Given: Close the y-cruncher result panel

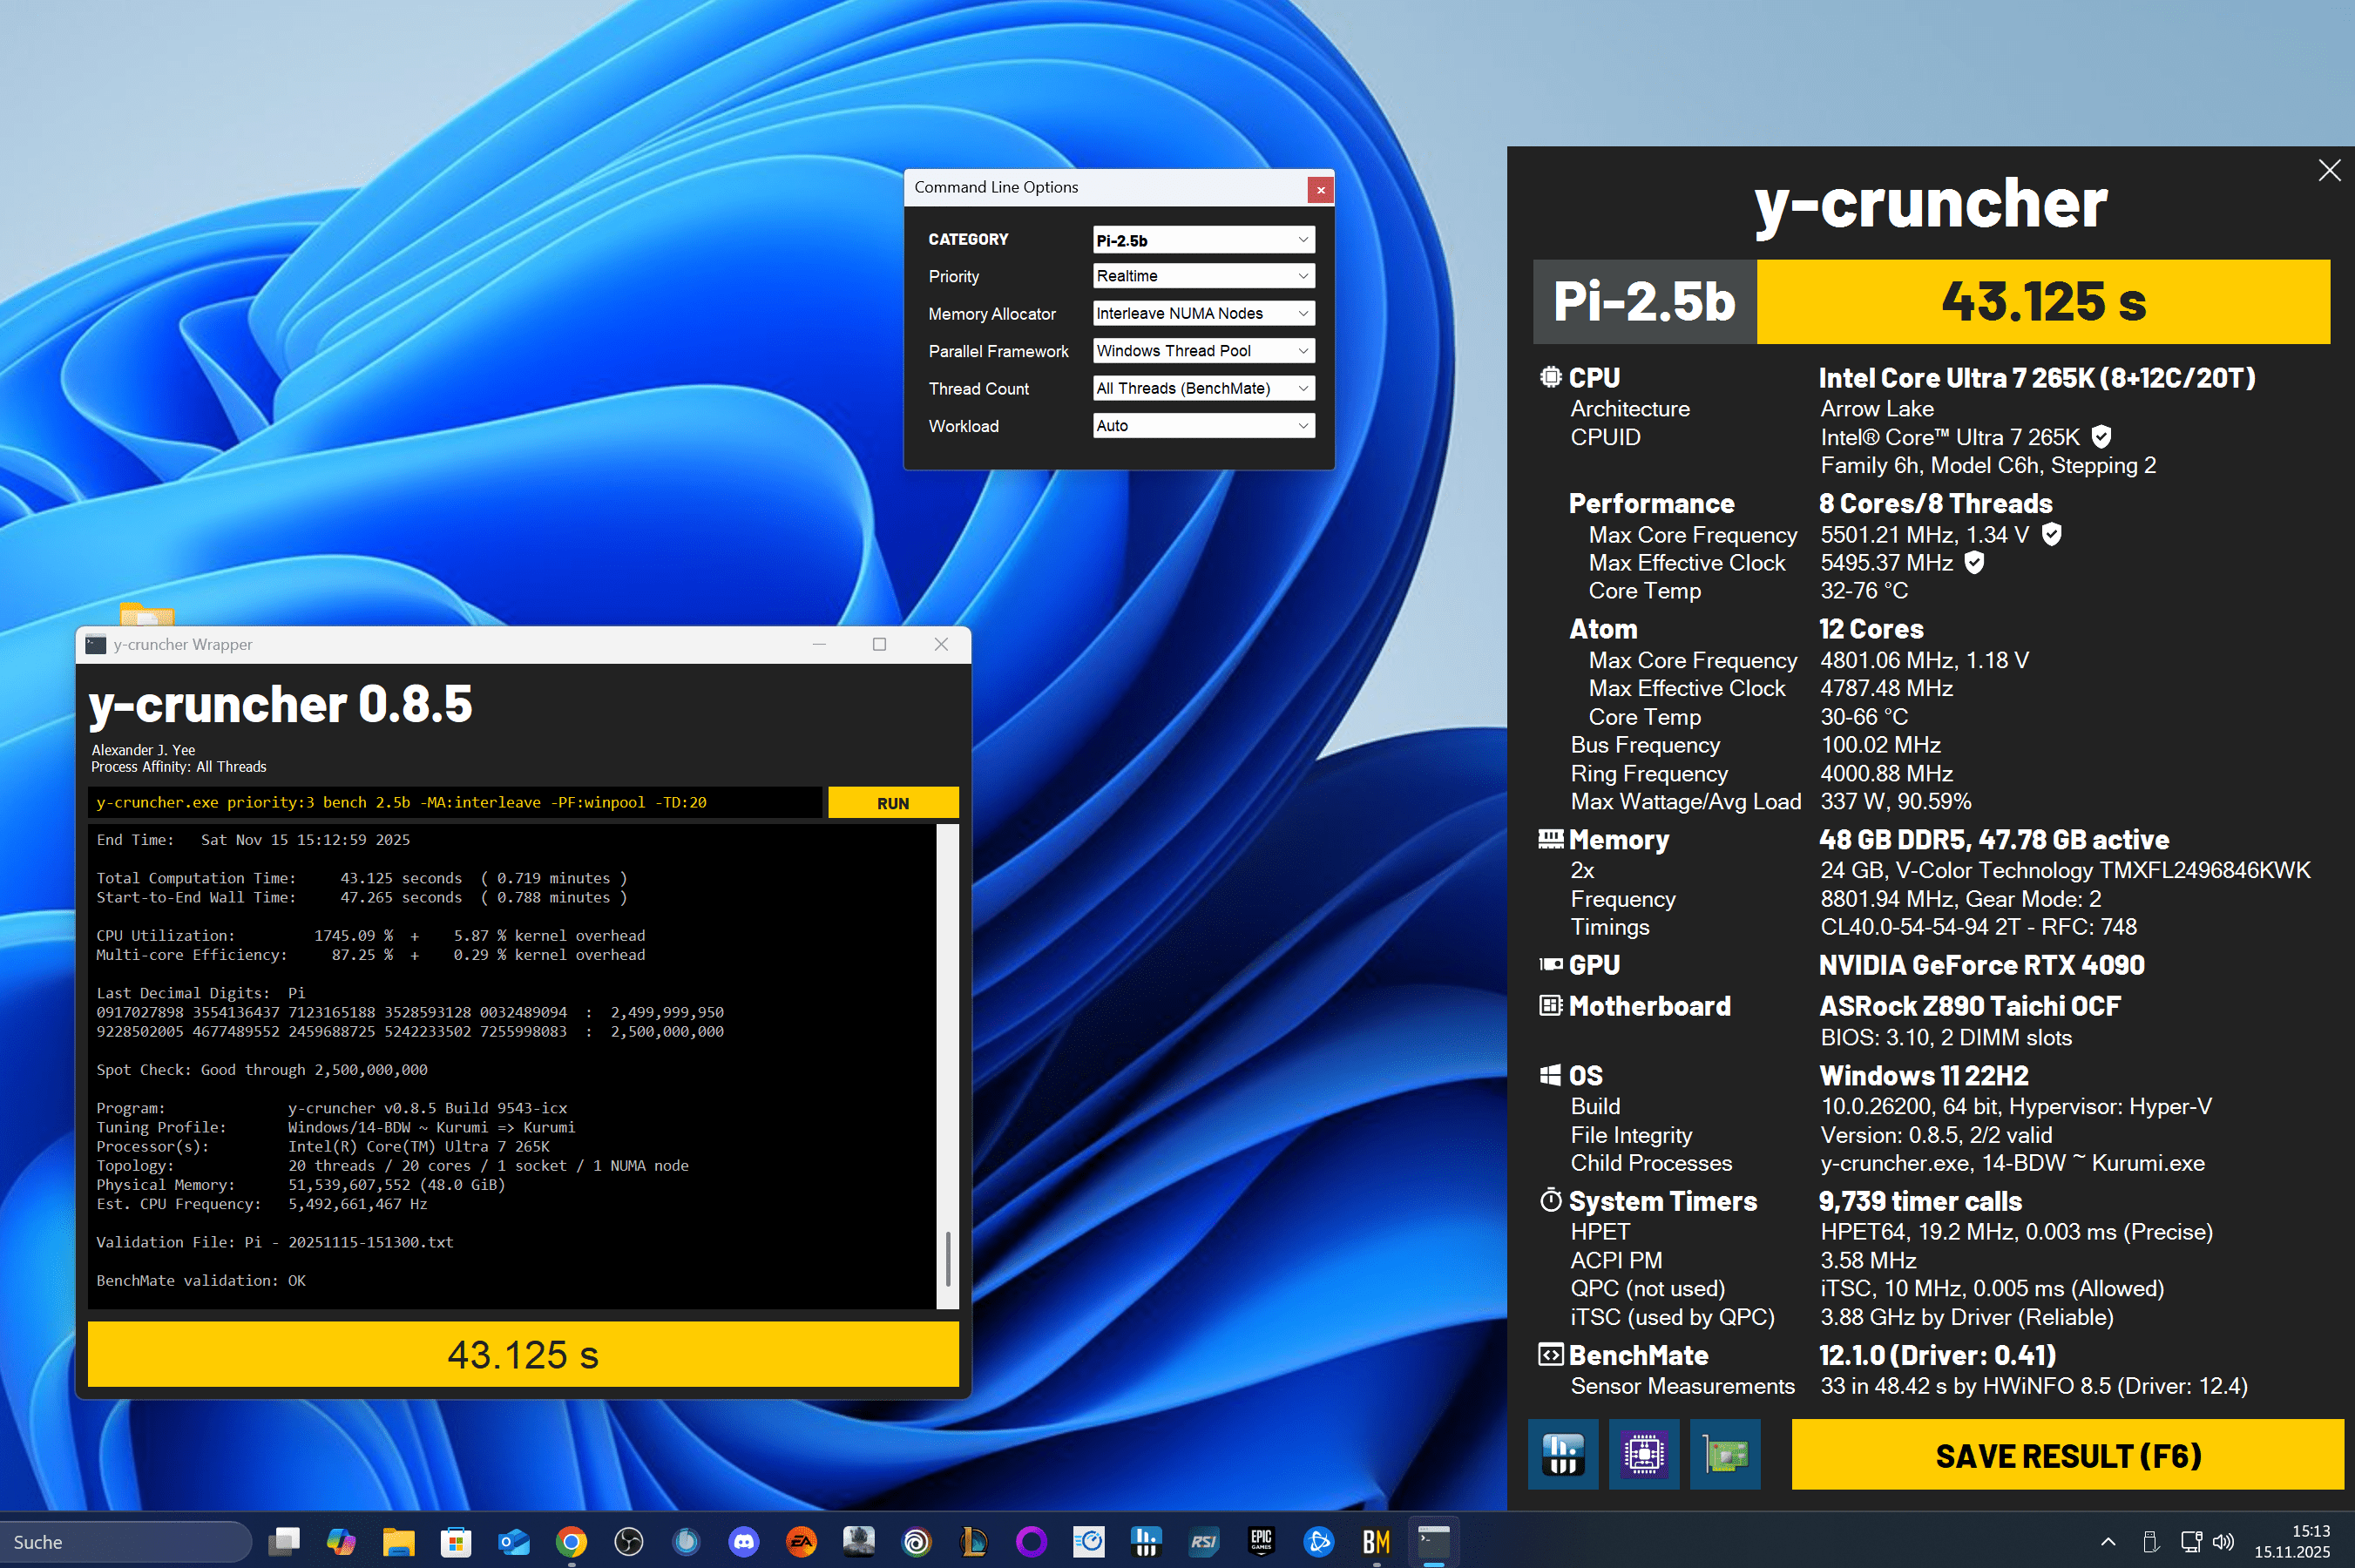Looking at the screenshot, I should coord(2329,171).
